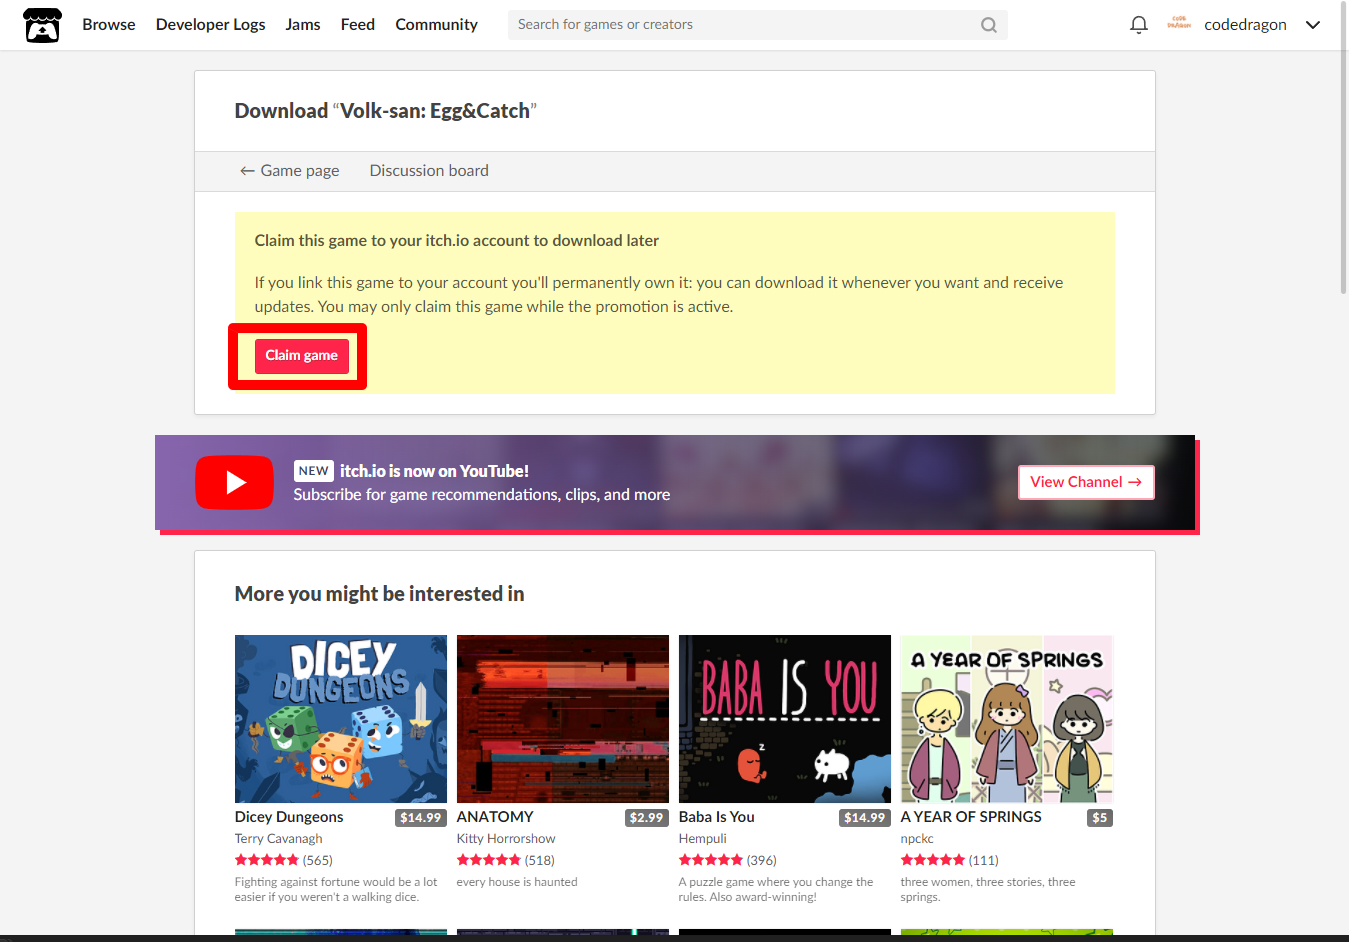Open Kitty Horrorshow's creator page

click(x=506, y=839)
